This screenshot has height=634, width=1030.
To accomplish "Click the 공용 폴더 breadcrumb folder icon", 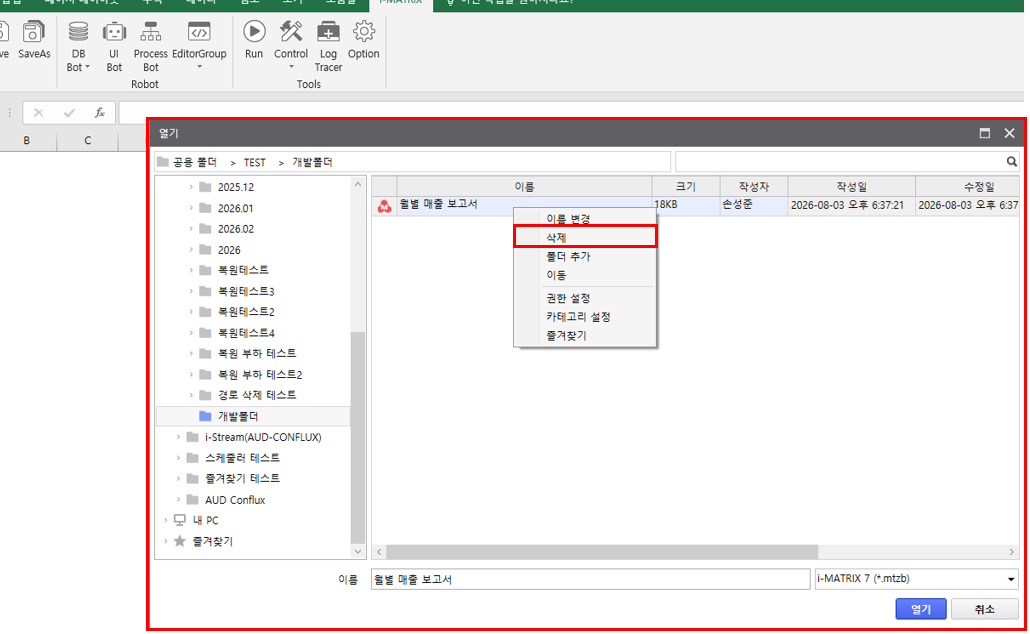I will [x=163, y=162].
